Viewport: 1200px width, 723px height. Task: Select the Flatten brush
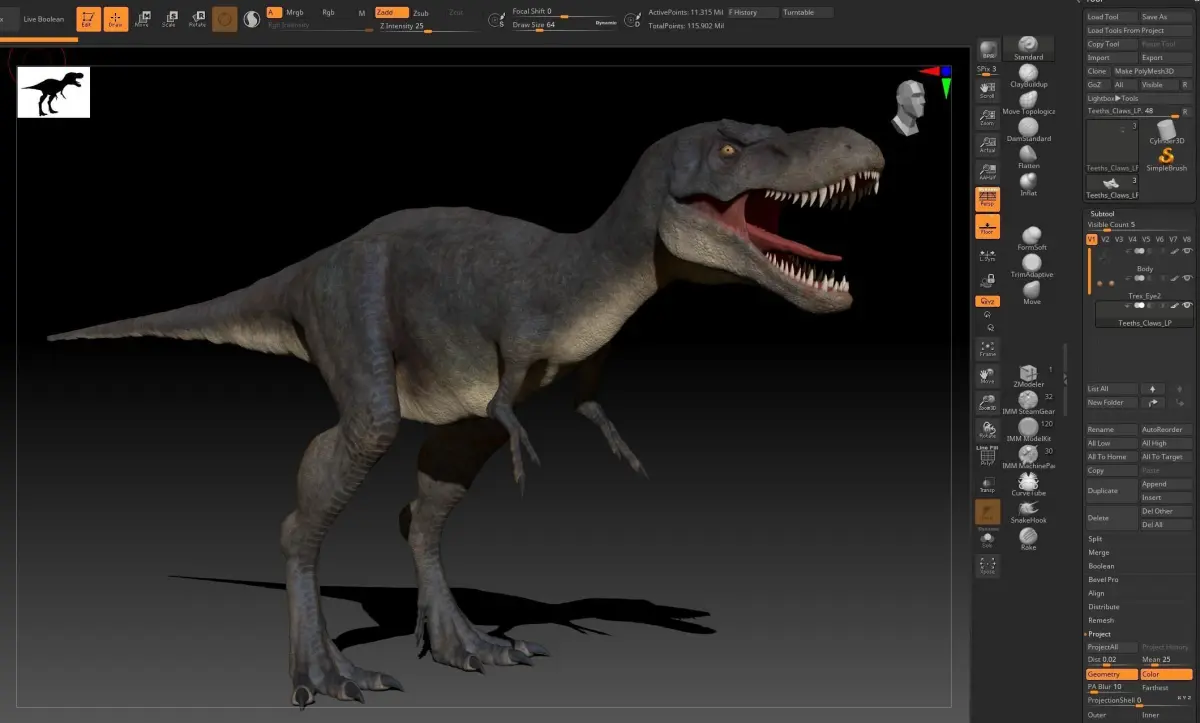tap(1028, 156)
